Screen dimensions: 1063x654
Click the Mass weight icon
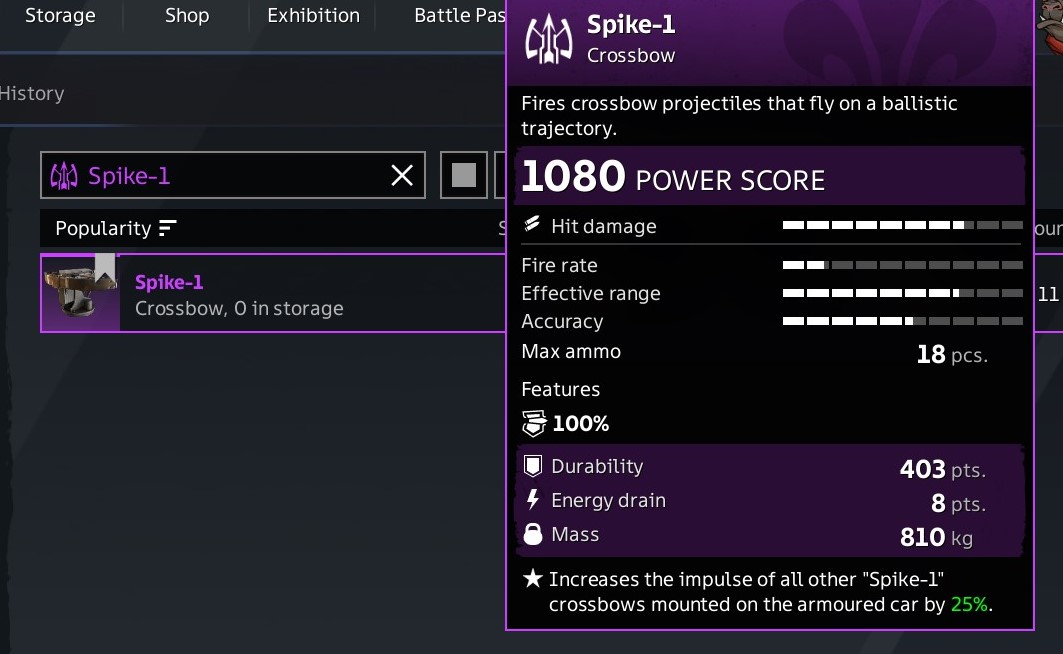point(533,535)
